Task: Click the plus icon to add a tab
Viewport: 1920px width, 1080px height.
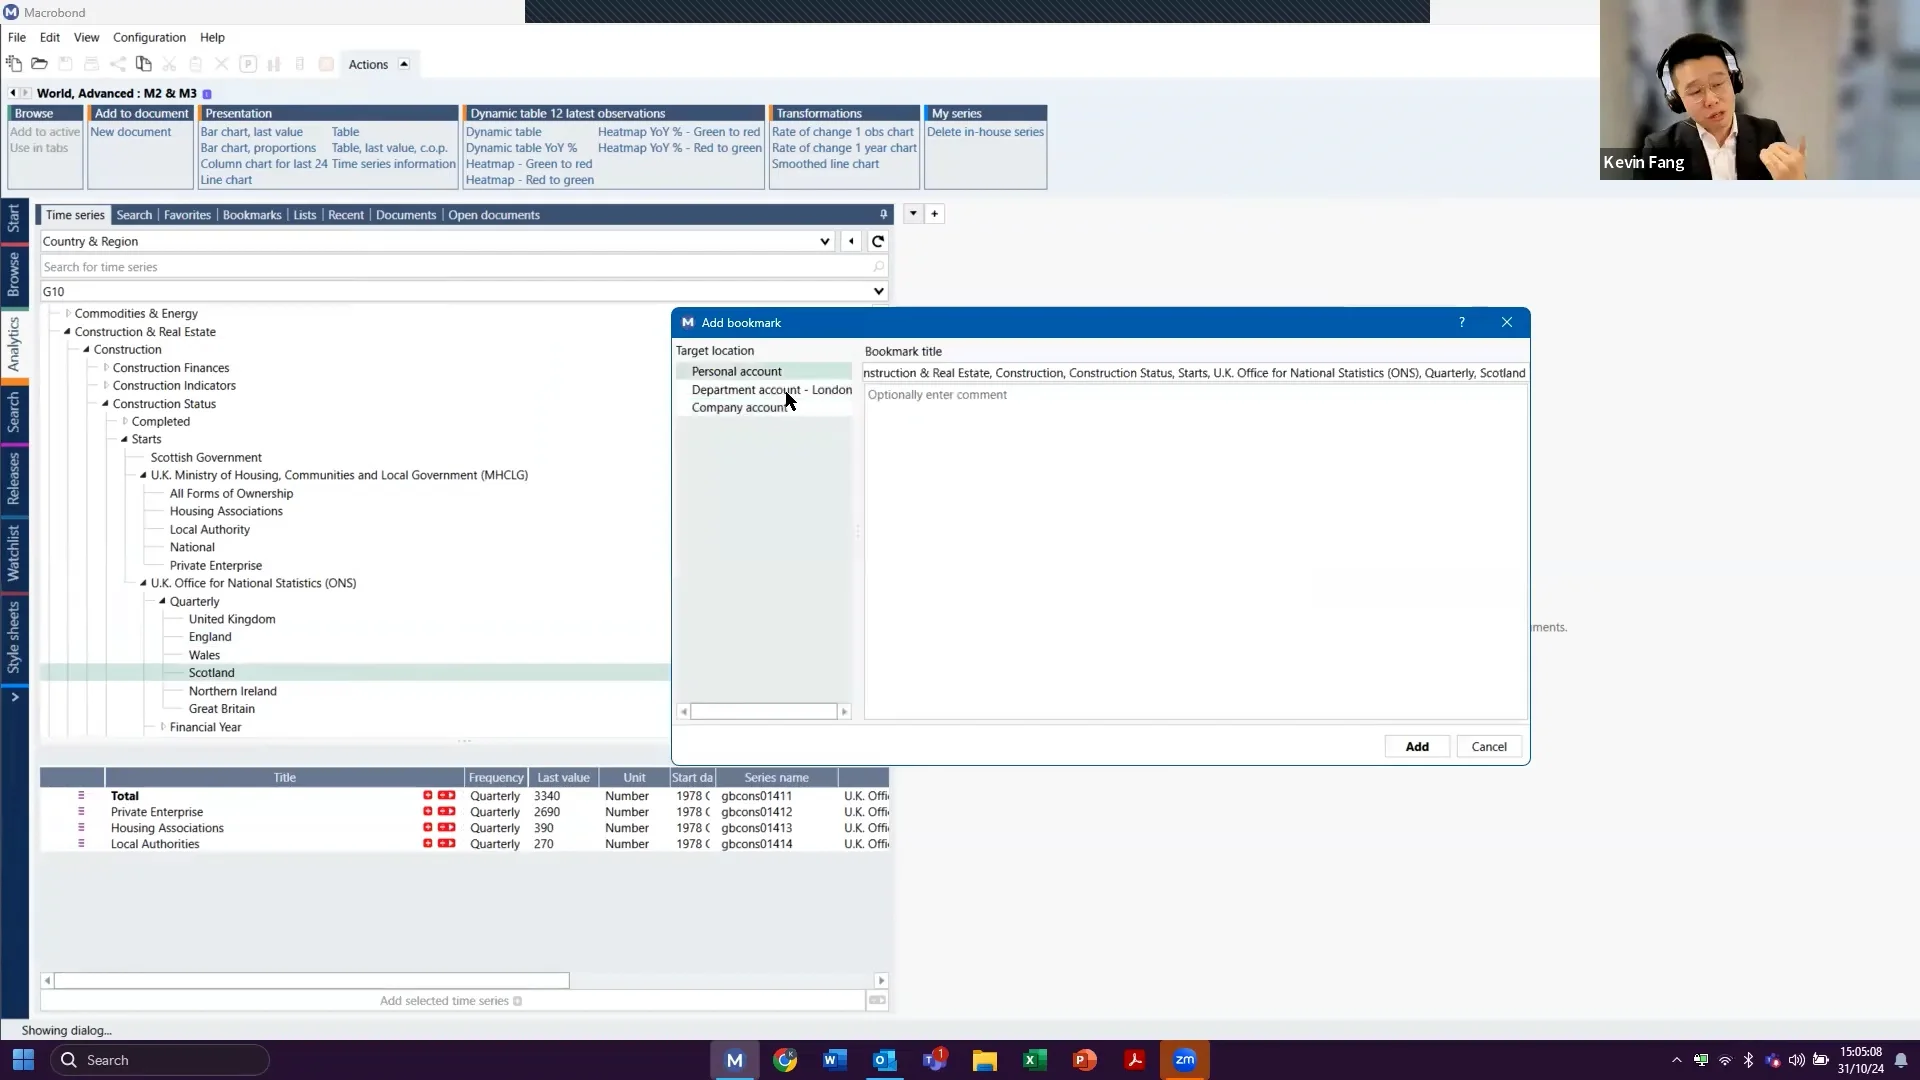Action: [934, 214]
